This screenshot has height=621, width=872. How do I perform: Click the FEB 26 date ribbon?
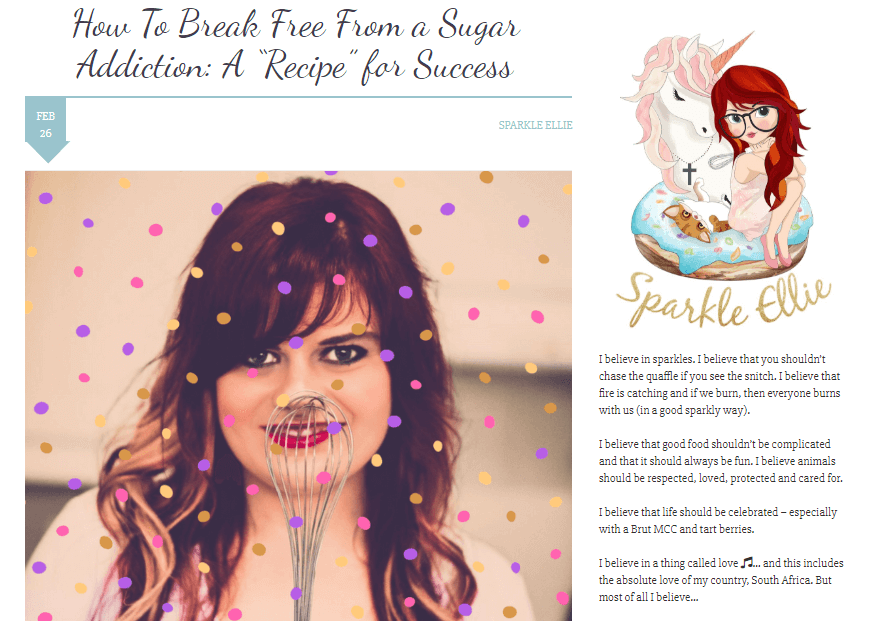pyautogui.click(x=47, y=129)
